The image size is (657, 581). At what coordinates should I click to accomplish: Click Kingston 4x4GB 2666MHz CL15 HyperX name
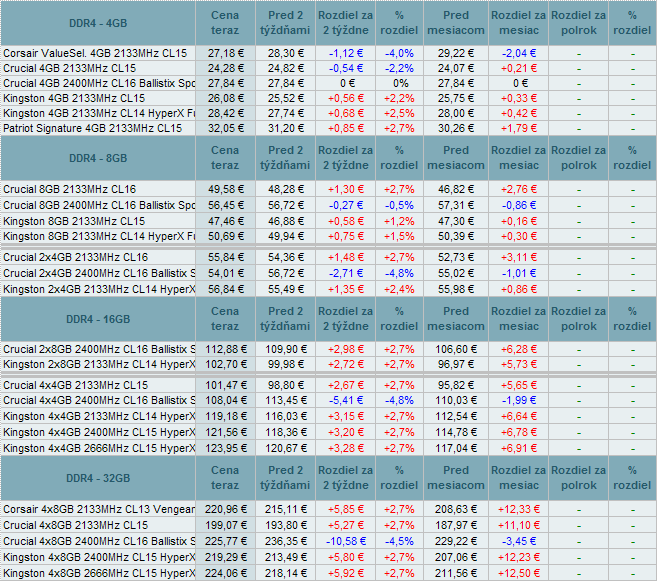99,448
